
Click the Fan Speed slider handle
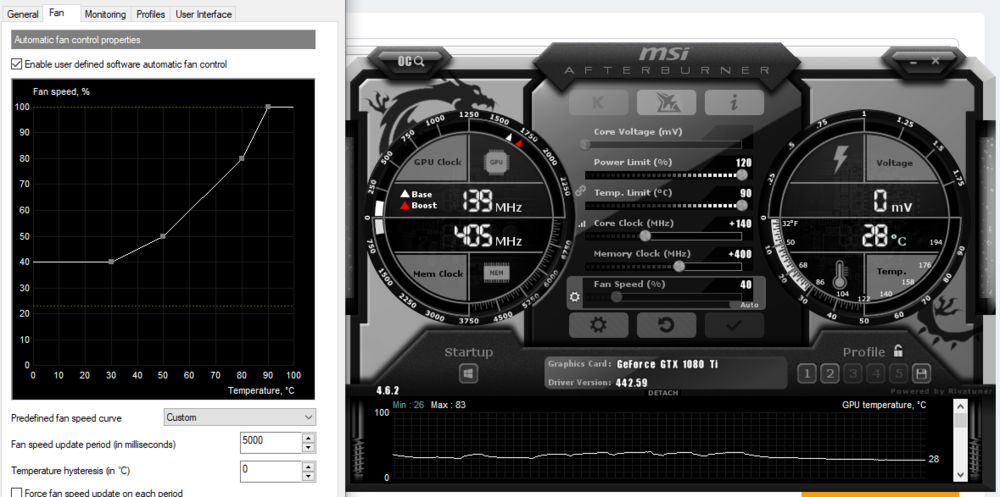(617, 297)
